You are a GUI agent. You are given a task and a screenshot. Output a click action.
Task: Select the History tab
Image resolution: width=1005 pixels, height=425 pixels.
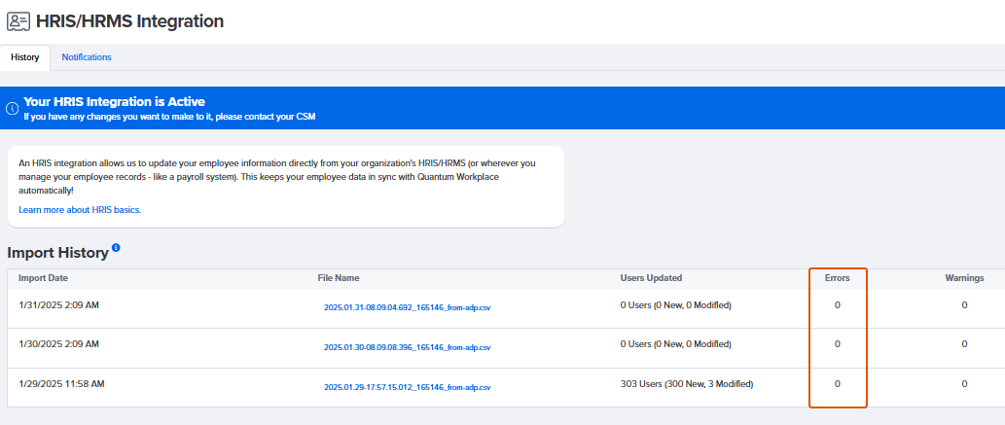(25, 57)
